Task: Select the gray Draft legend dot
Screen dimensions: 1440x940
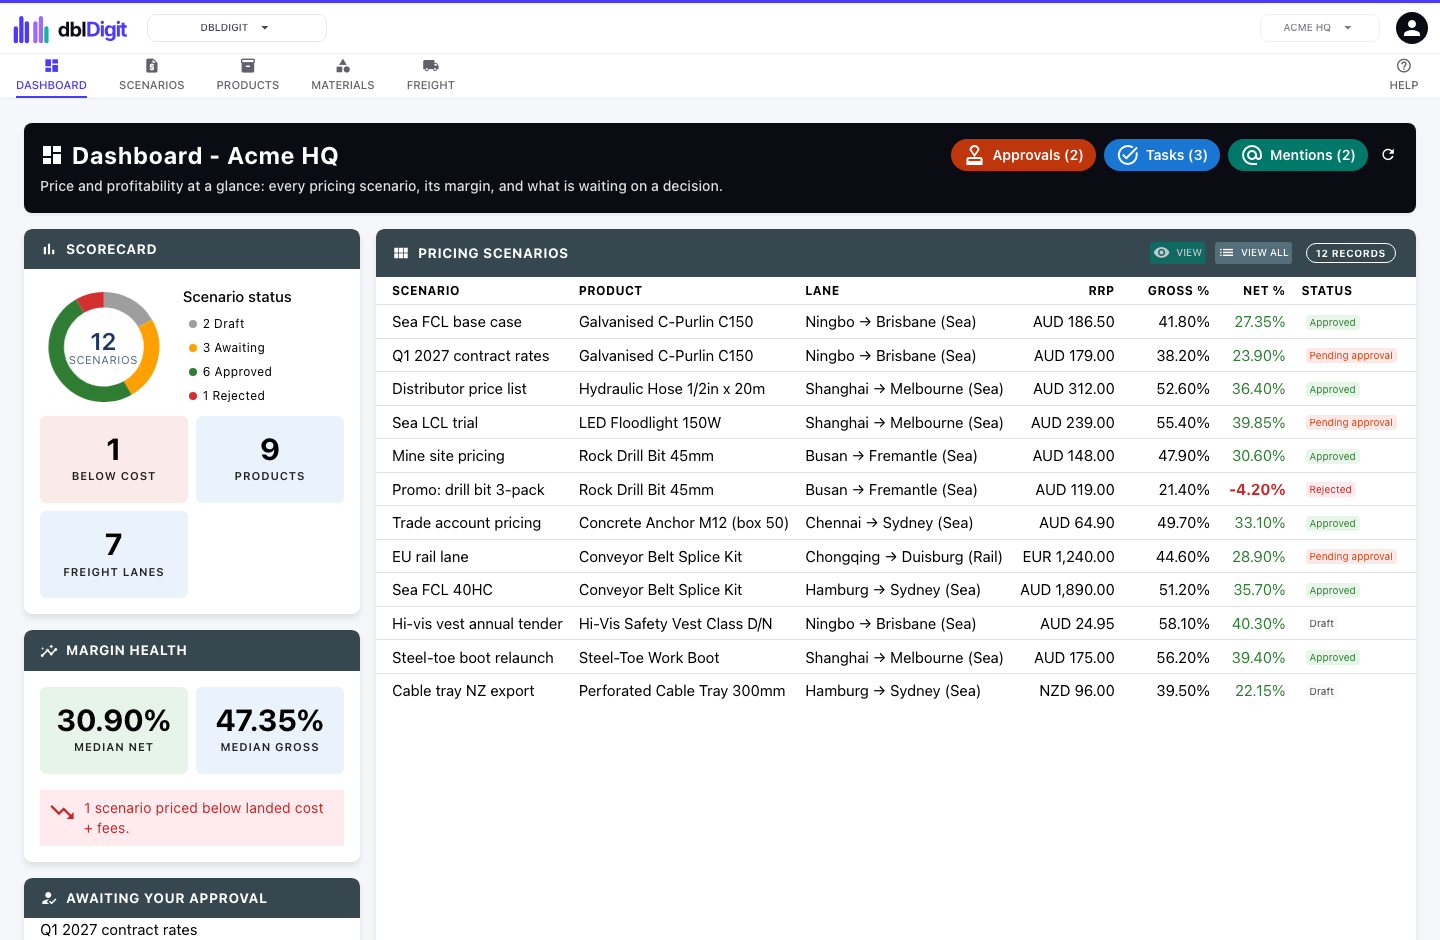Action: pos(193,324)
